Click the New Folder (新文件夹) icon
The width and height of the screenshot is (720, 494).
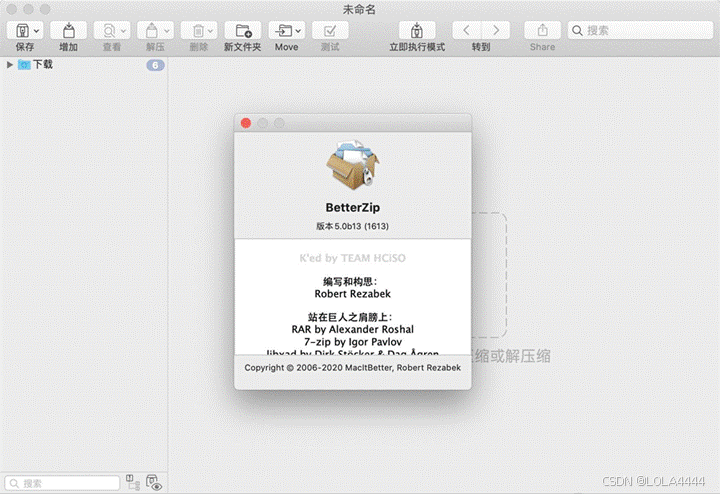point(243,31)
